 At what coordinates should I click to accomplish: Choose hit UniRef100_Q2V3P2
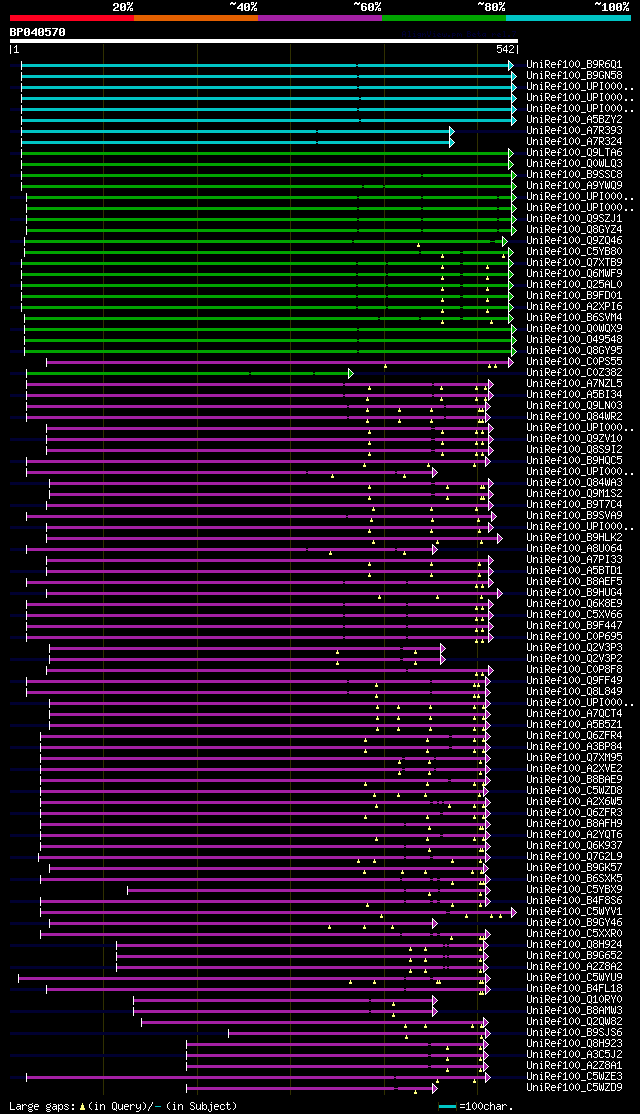click(575, 659)
